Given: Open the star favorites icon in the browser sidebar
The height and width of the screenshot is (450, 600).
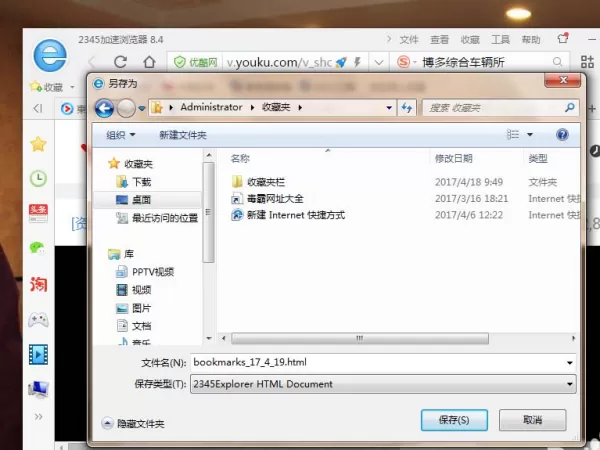Looking at the screenshot, I should [x=38, y=144].
